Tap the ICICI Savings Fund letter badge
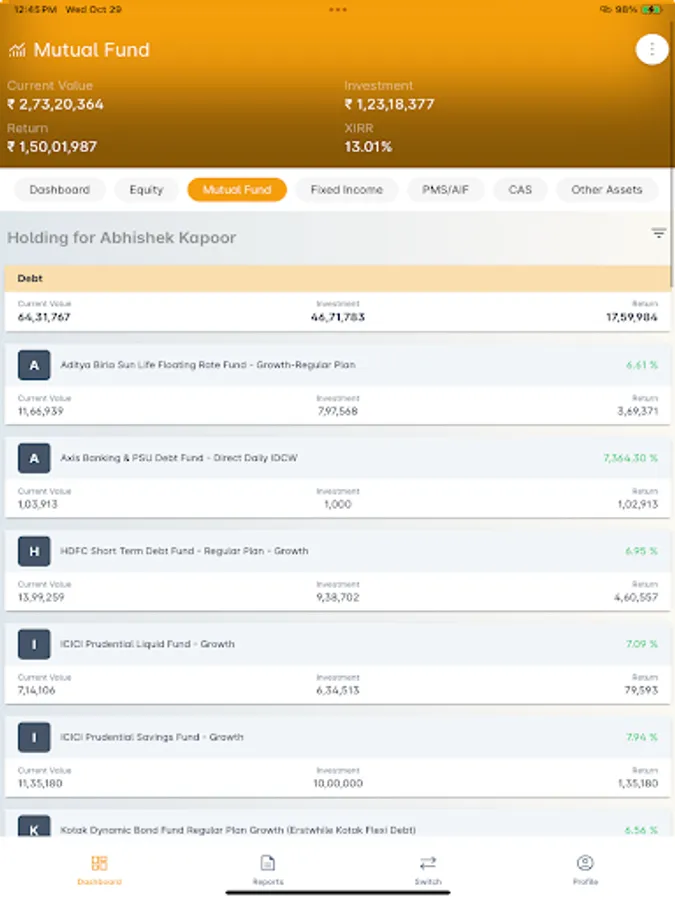 34,737
